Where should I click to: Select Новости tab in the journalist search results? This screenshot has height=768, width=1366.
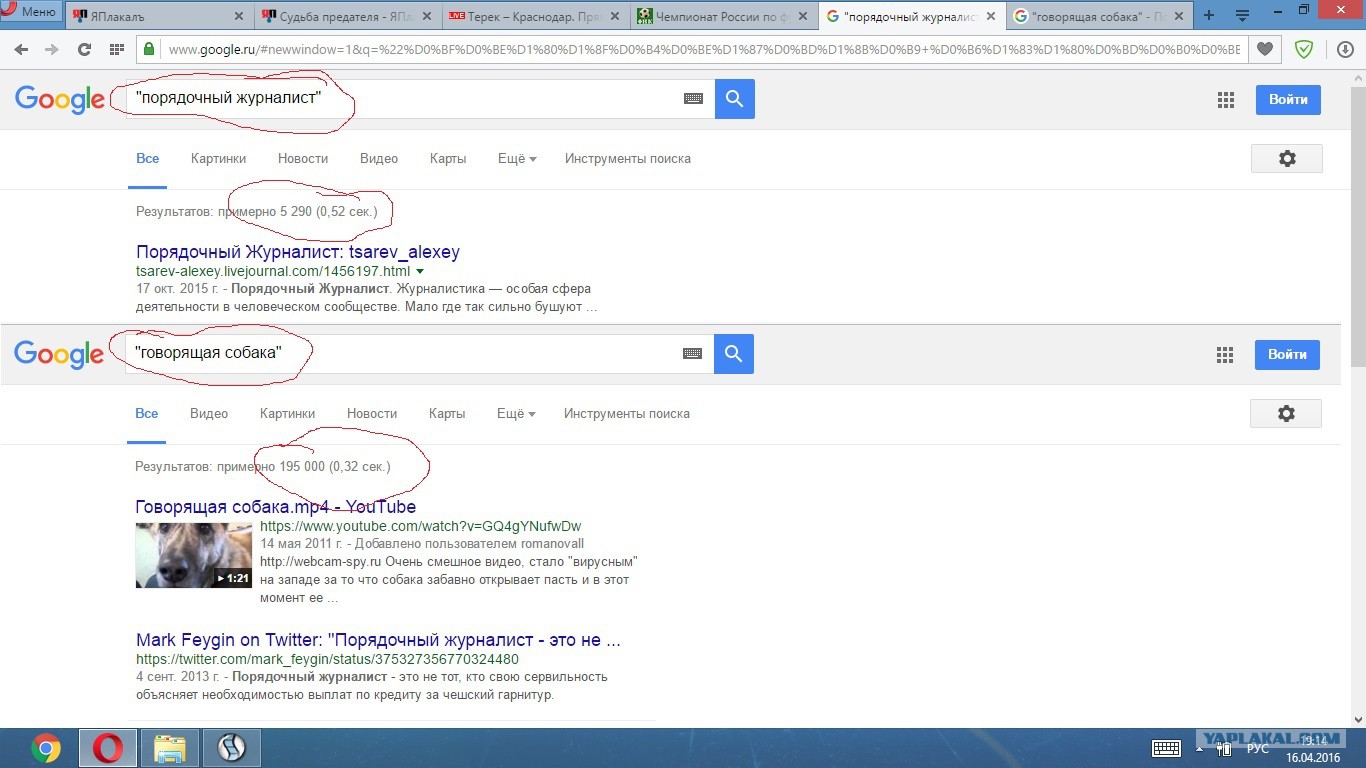tap(303, 158)
